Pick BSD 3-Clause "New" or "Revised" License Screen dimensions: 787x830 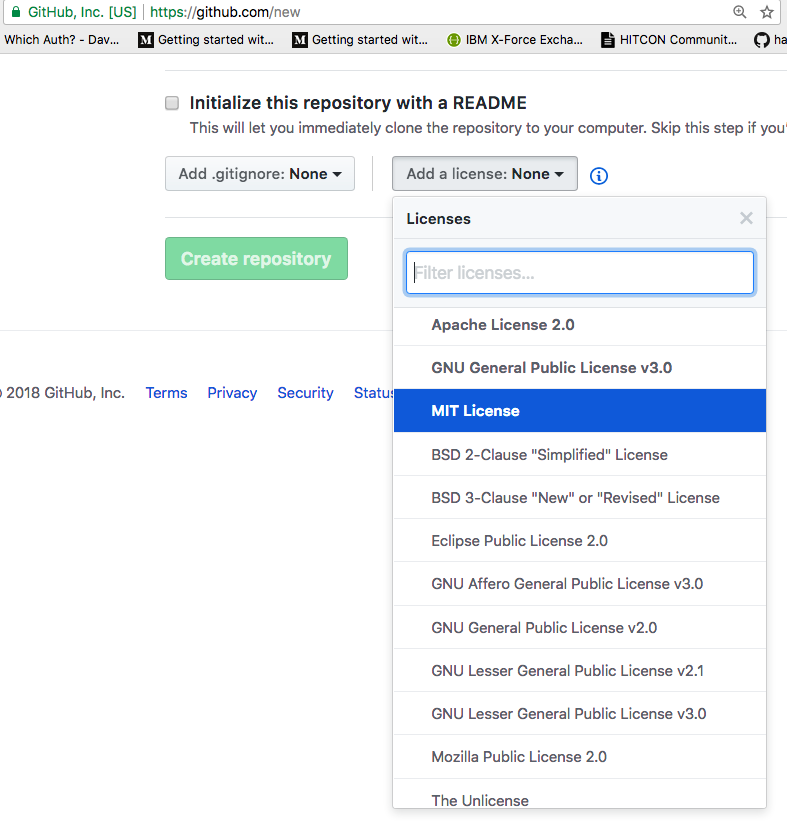580,498
